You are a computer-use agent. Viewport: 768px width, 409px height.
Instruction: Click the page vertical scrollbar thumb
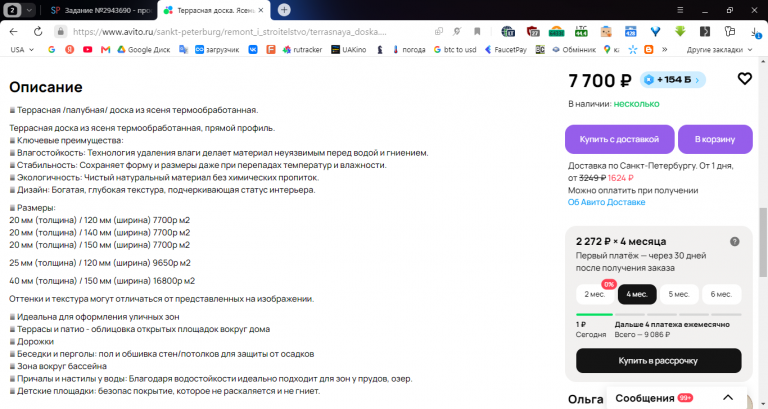click(x=763, y=242)
